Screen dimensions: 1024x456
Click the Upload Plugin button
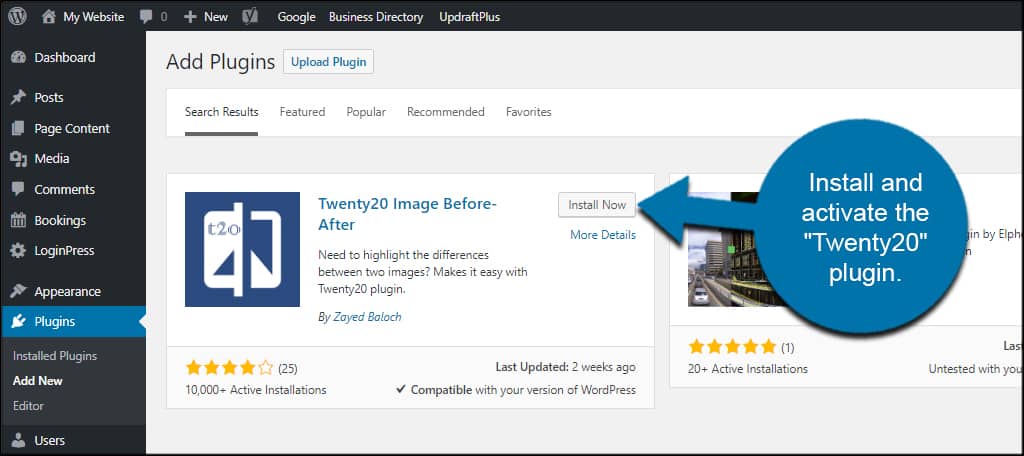[328, 62]
